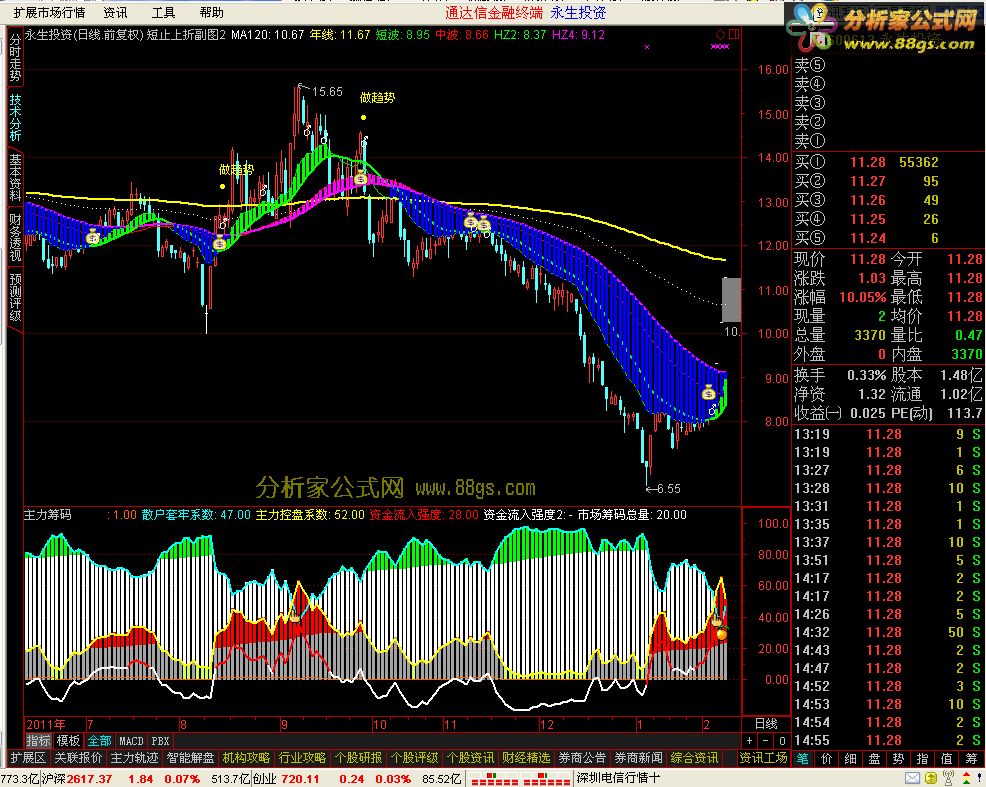Image resolution: width=986 pixels, height=787 pixels.
Task: Click the 日线 period label
Action: [x=766, y=724]
